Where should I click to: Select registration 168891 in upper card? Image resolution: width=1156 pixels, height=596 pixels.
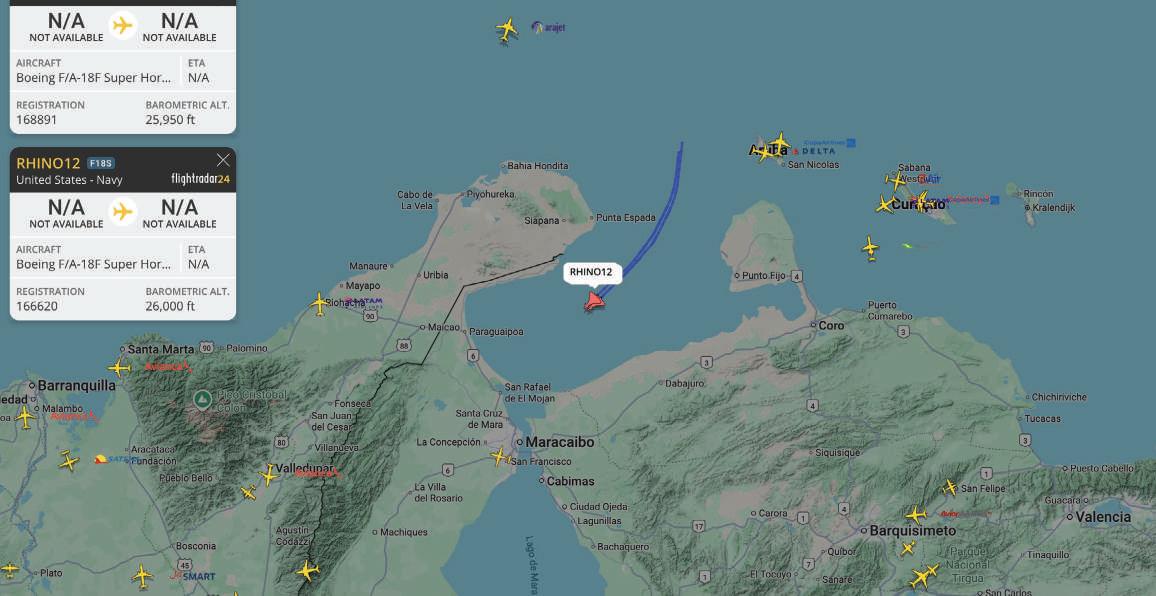click(37, 119)
